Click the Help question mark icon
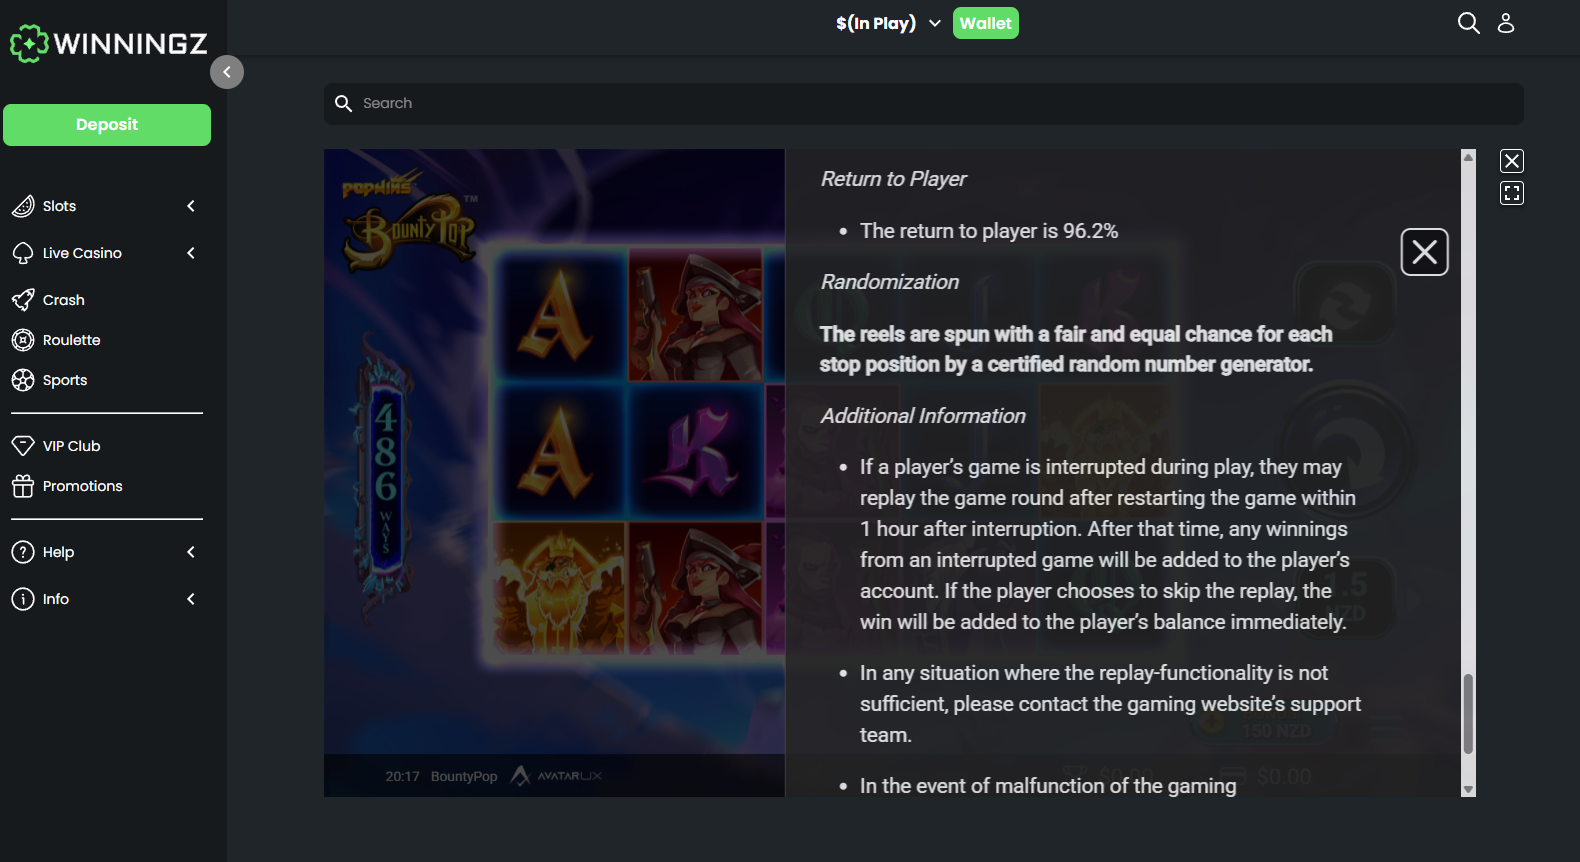This screenshot has height=862, width=1580. (x=23, y=552)
